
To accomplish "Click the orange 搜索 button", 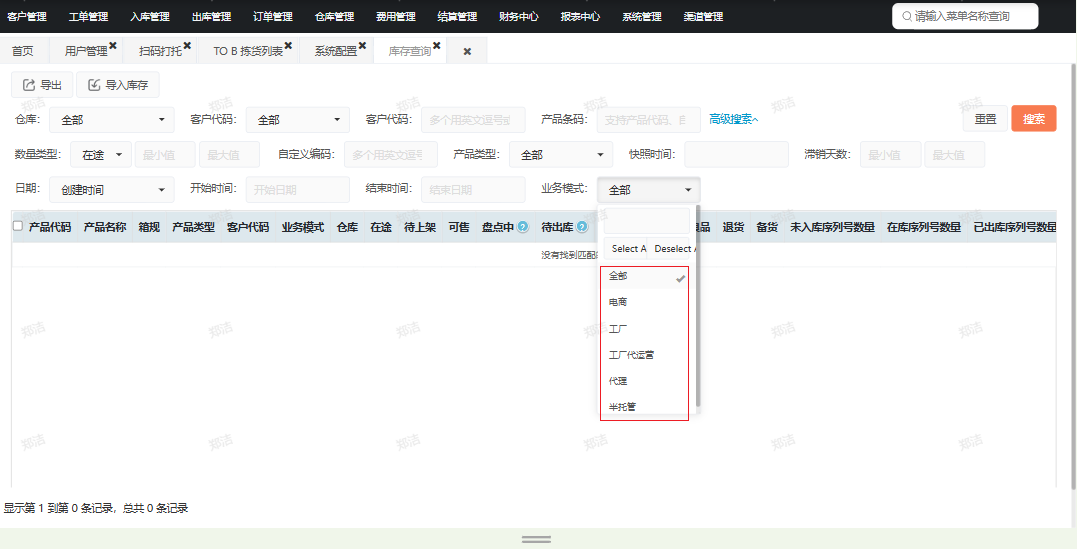I will [x=1034, y=119].
